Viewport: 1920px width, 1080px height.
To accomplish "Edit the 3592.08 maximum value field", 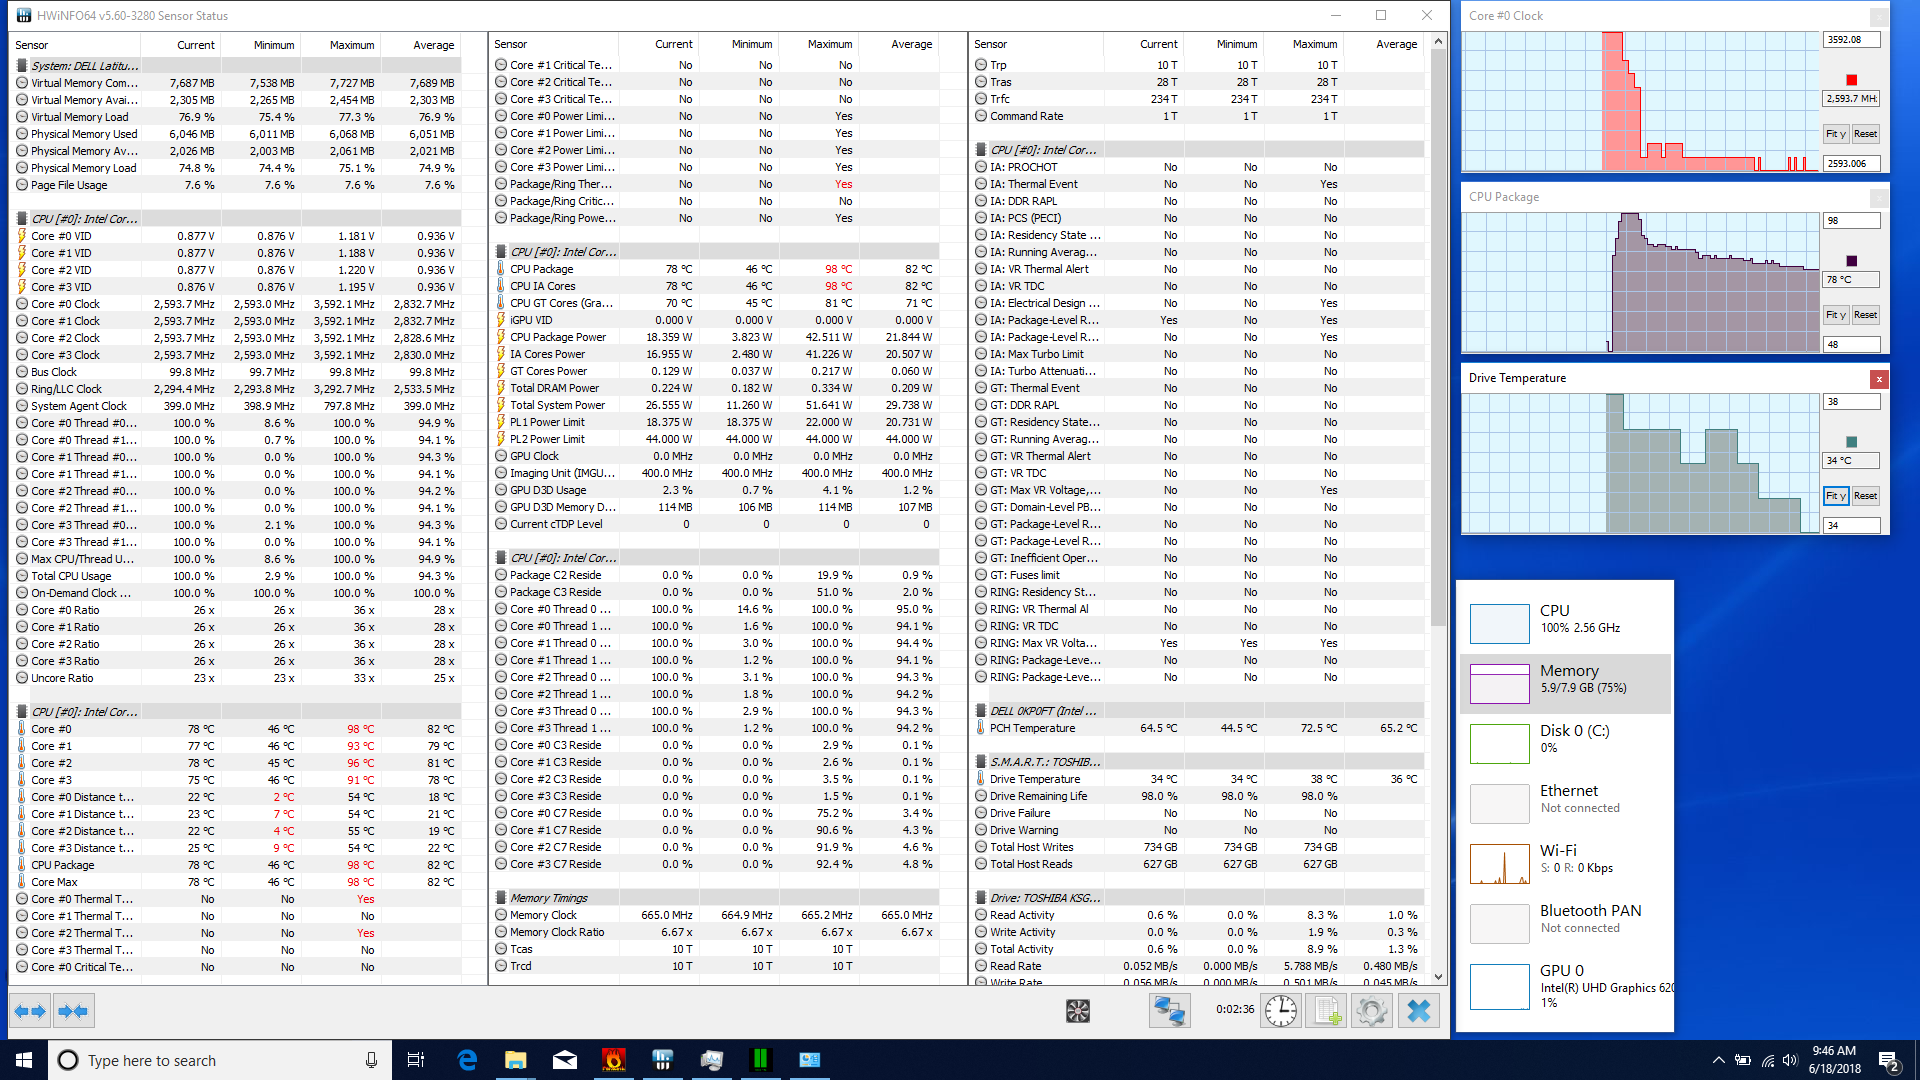I will 1851,40.
